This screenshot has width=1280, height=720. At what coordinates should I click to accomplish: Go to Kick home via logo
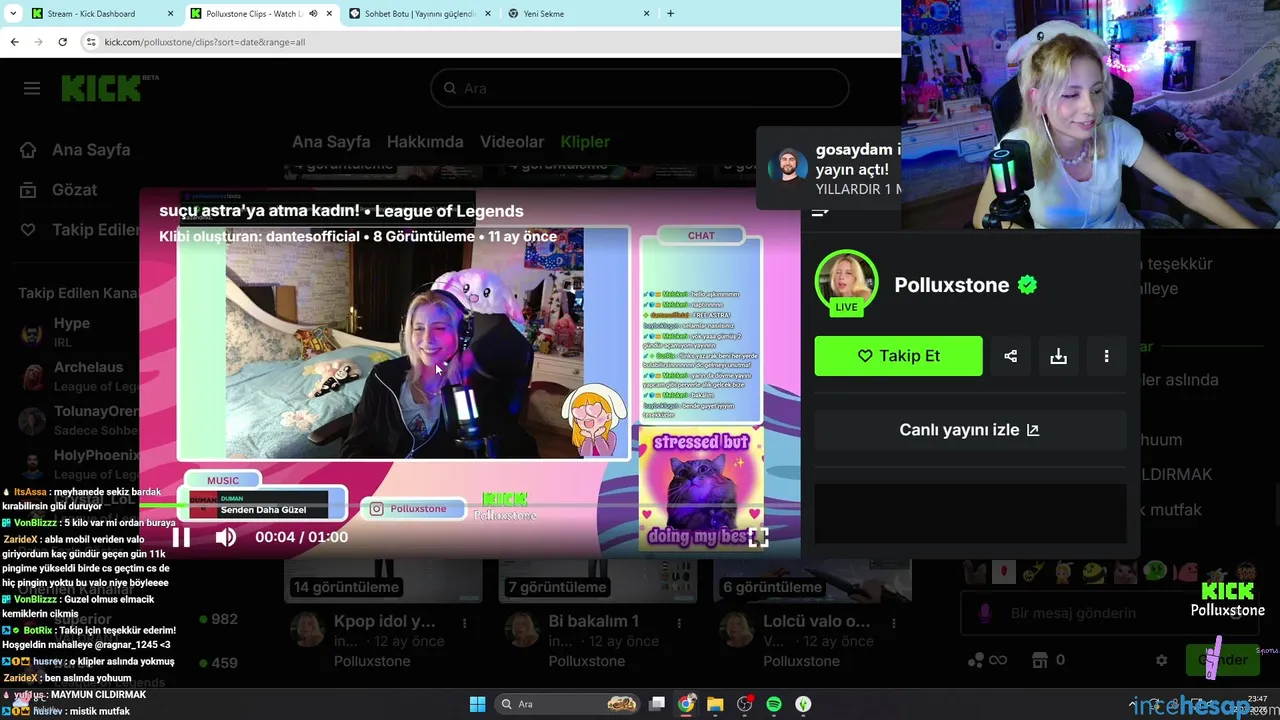[102, 88]
